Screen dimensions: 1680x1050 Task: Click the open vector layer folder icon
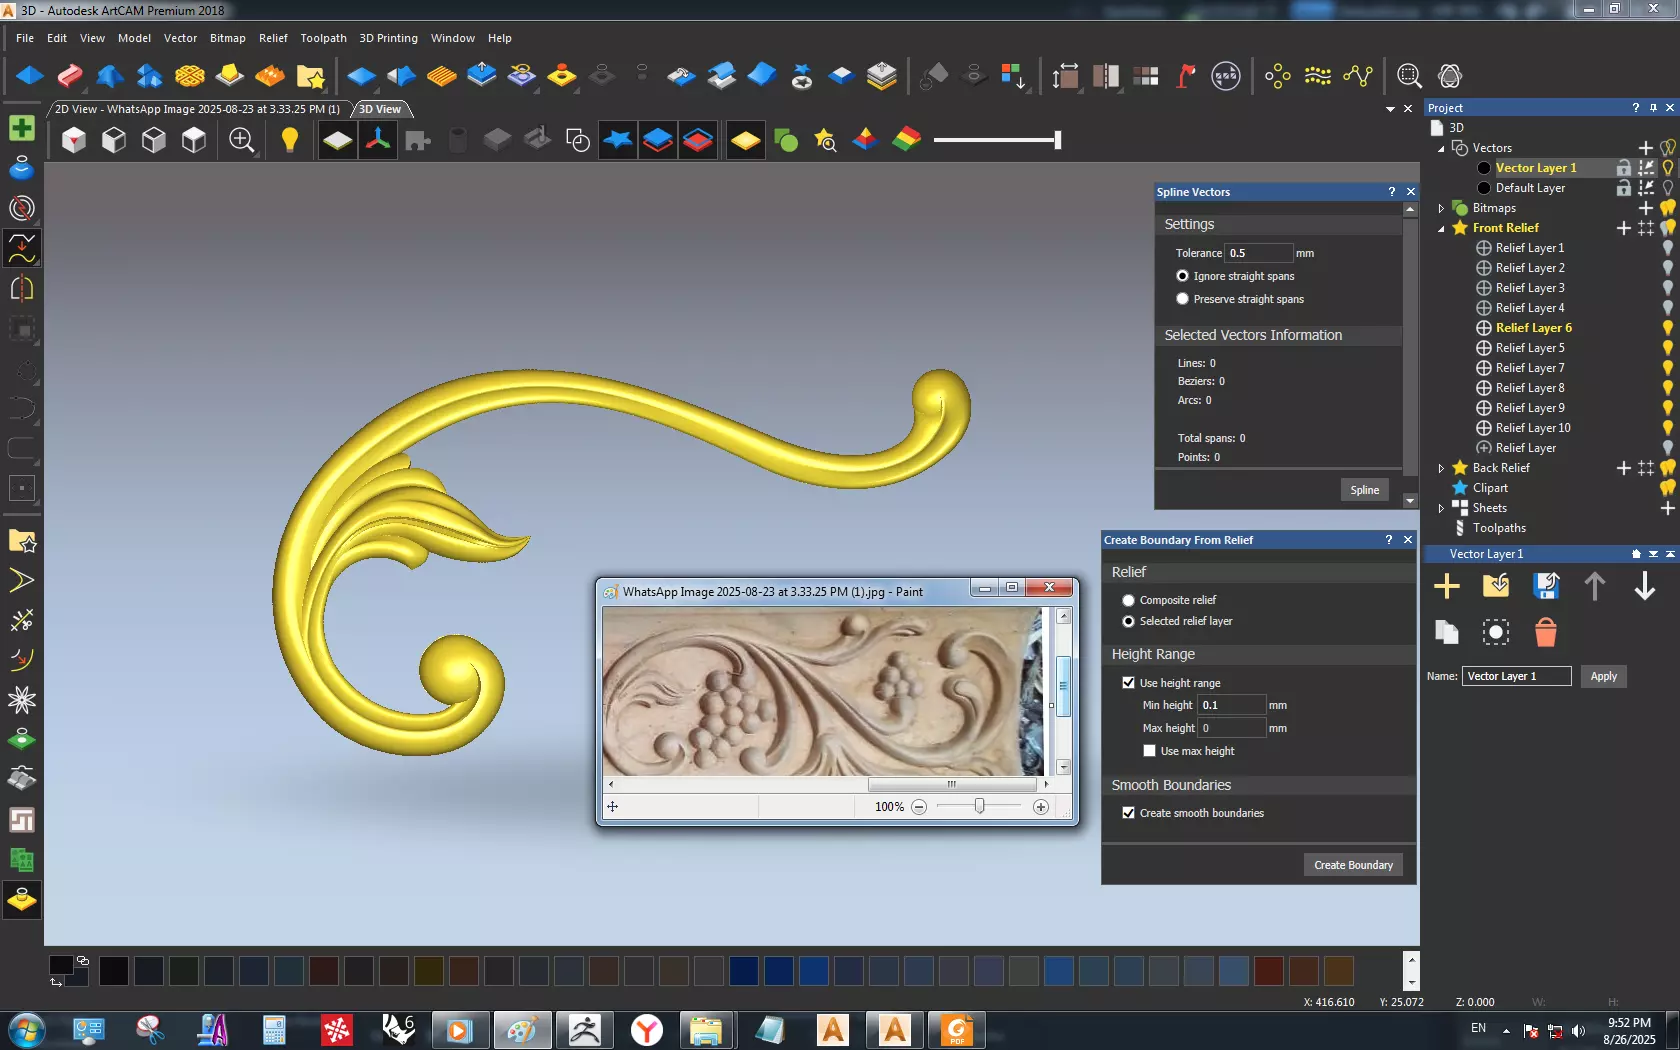1496,586
